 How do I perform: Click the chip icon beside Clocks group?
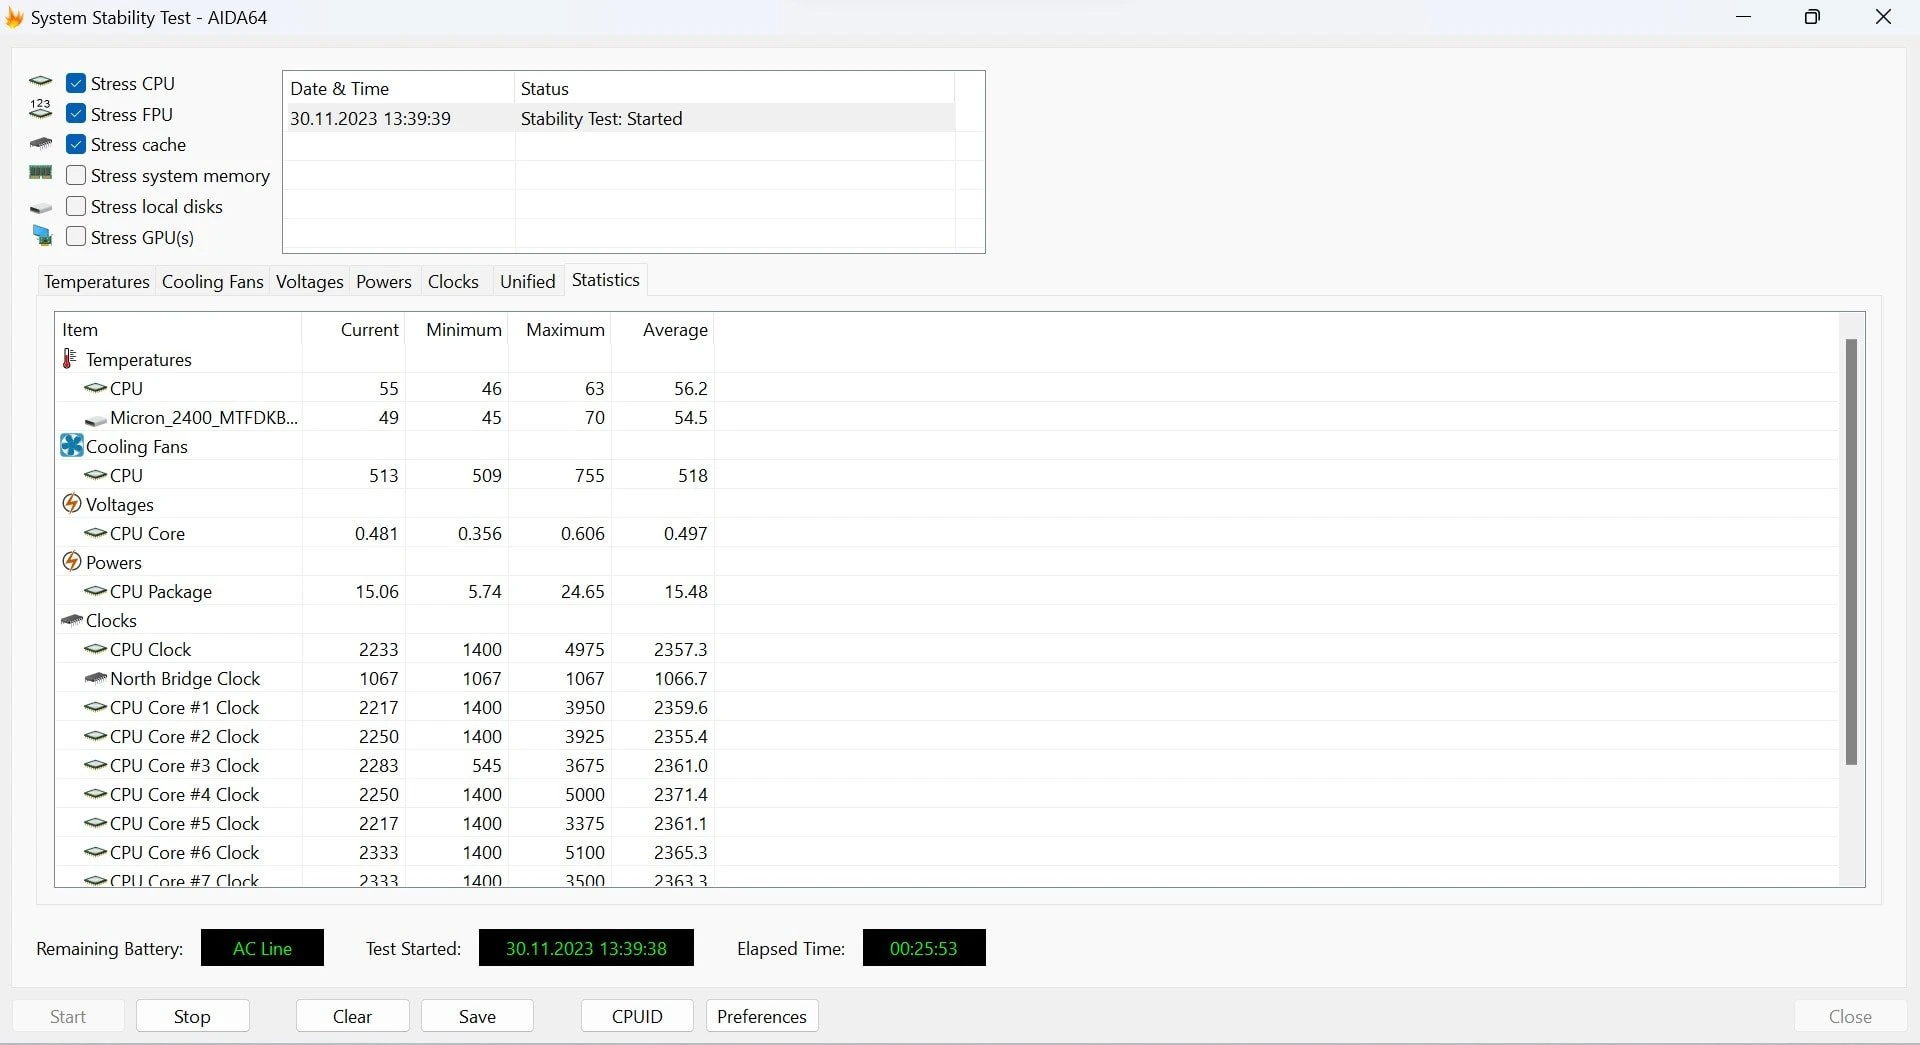71,620
